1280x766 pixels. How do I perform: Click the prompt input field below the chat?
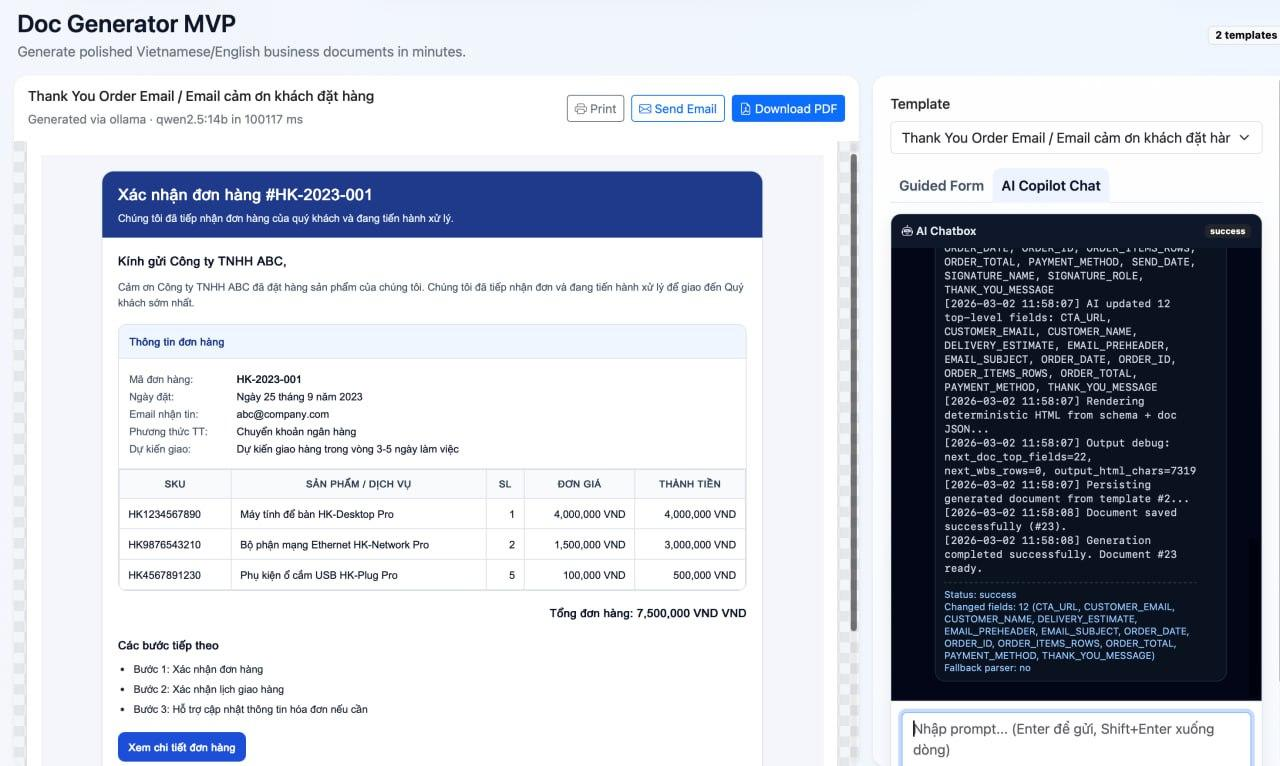pos(1076,737)
